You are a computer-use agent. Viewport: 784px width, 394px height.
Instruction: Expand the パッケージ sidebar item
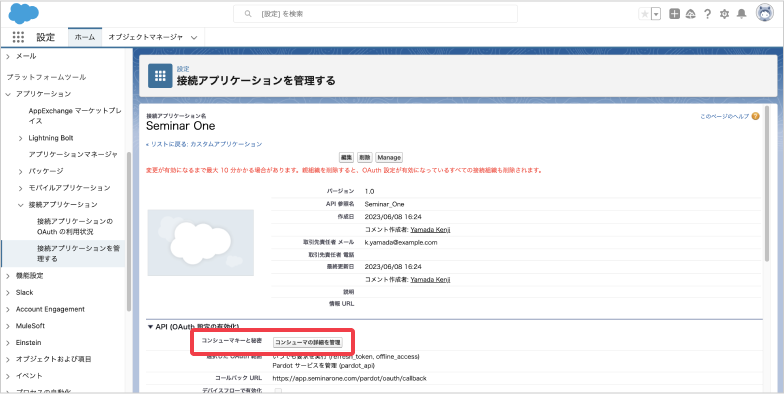click(21, 172)
